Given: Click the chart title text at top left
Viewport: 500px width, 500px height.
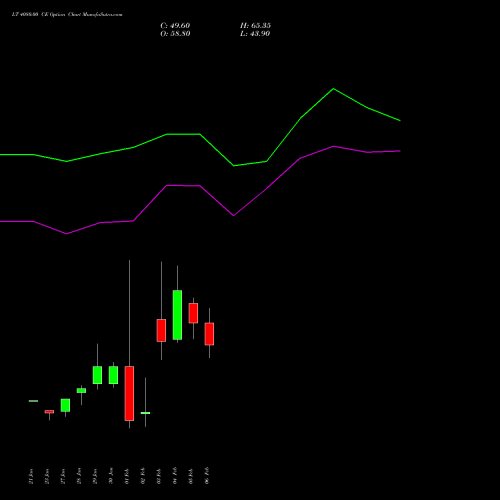Looking at the screenshot, I should 67,15.
